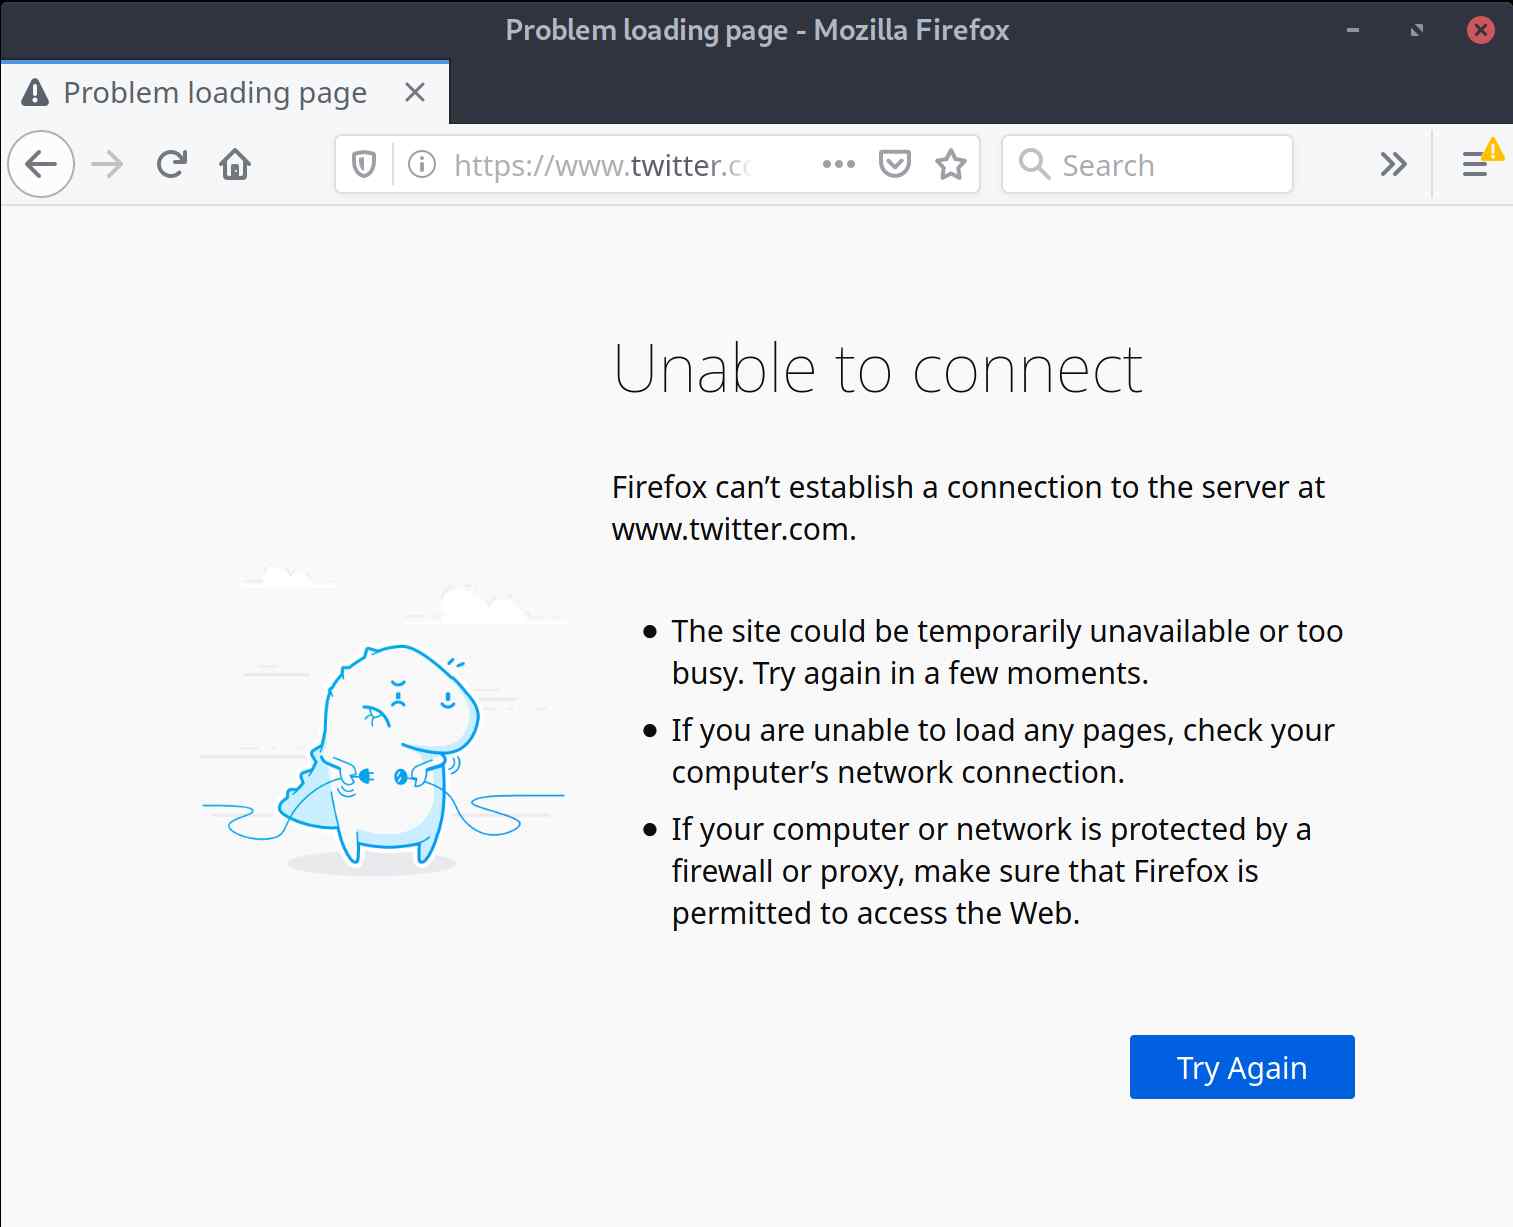
Task: Save page to Pocket icon
Action: (x=894, y=164)
